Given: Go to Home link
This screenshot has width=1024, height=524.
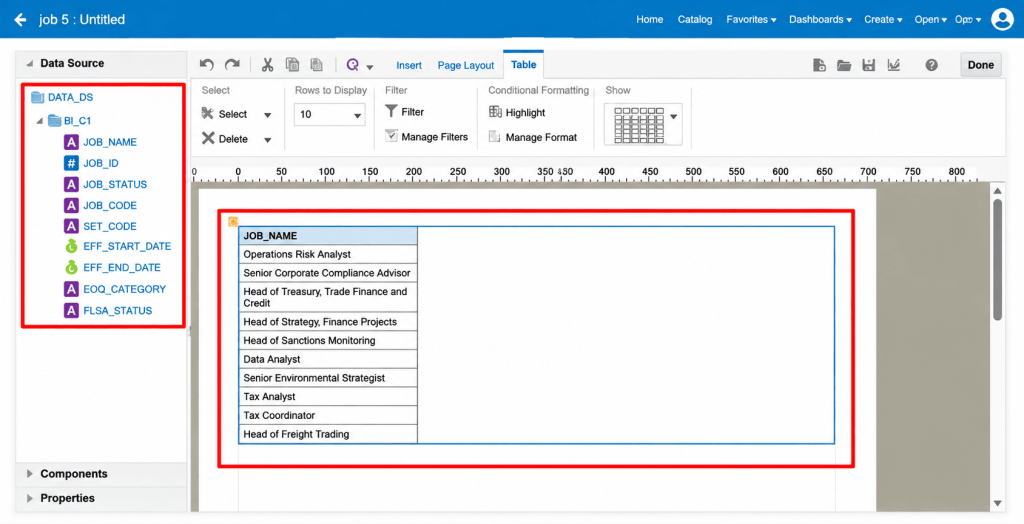Looking at the screenshot, I should coord(649,20).
